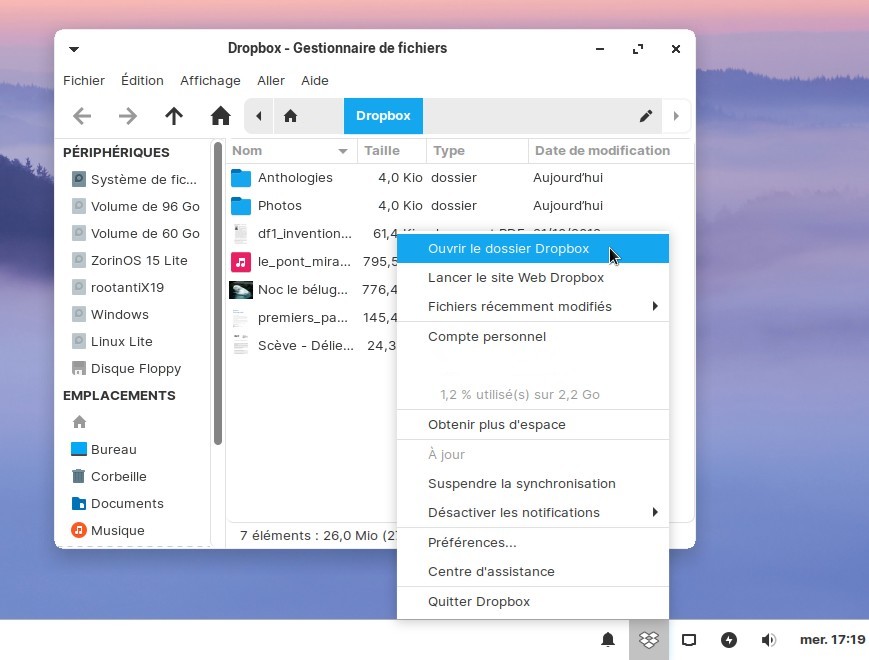This screenshot has width=869, height=660.
Task: Click the power manager icon in the taskbar
Action: point(729,640)
